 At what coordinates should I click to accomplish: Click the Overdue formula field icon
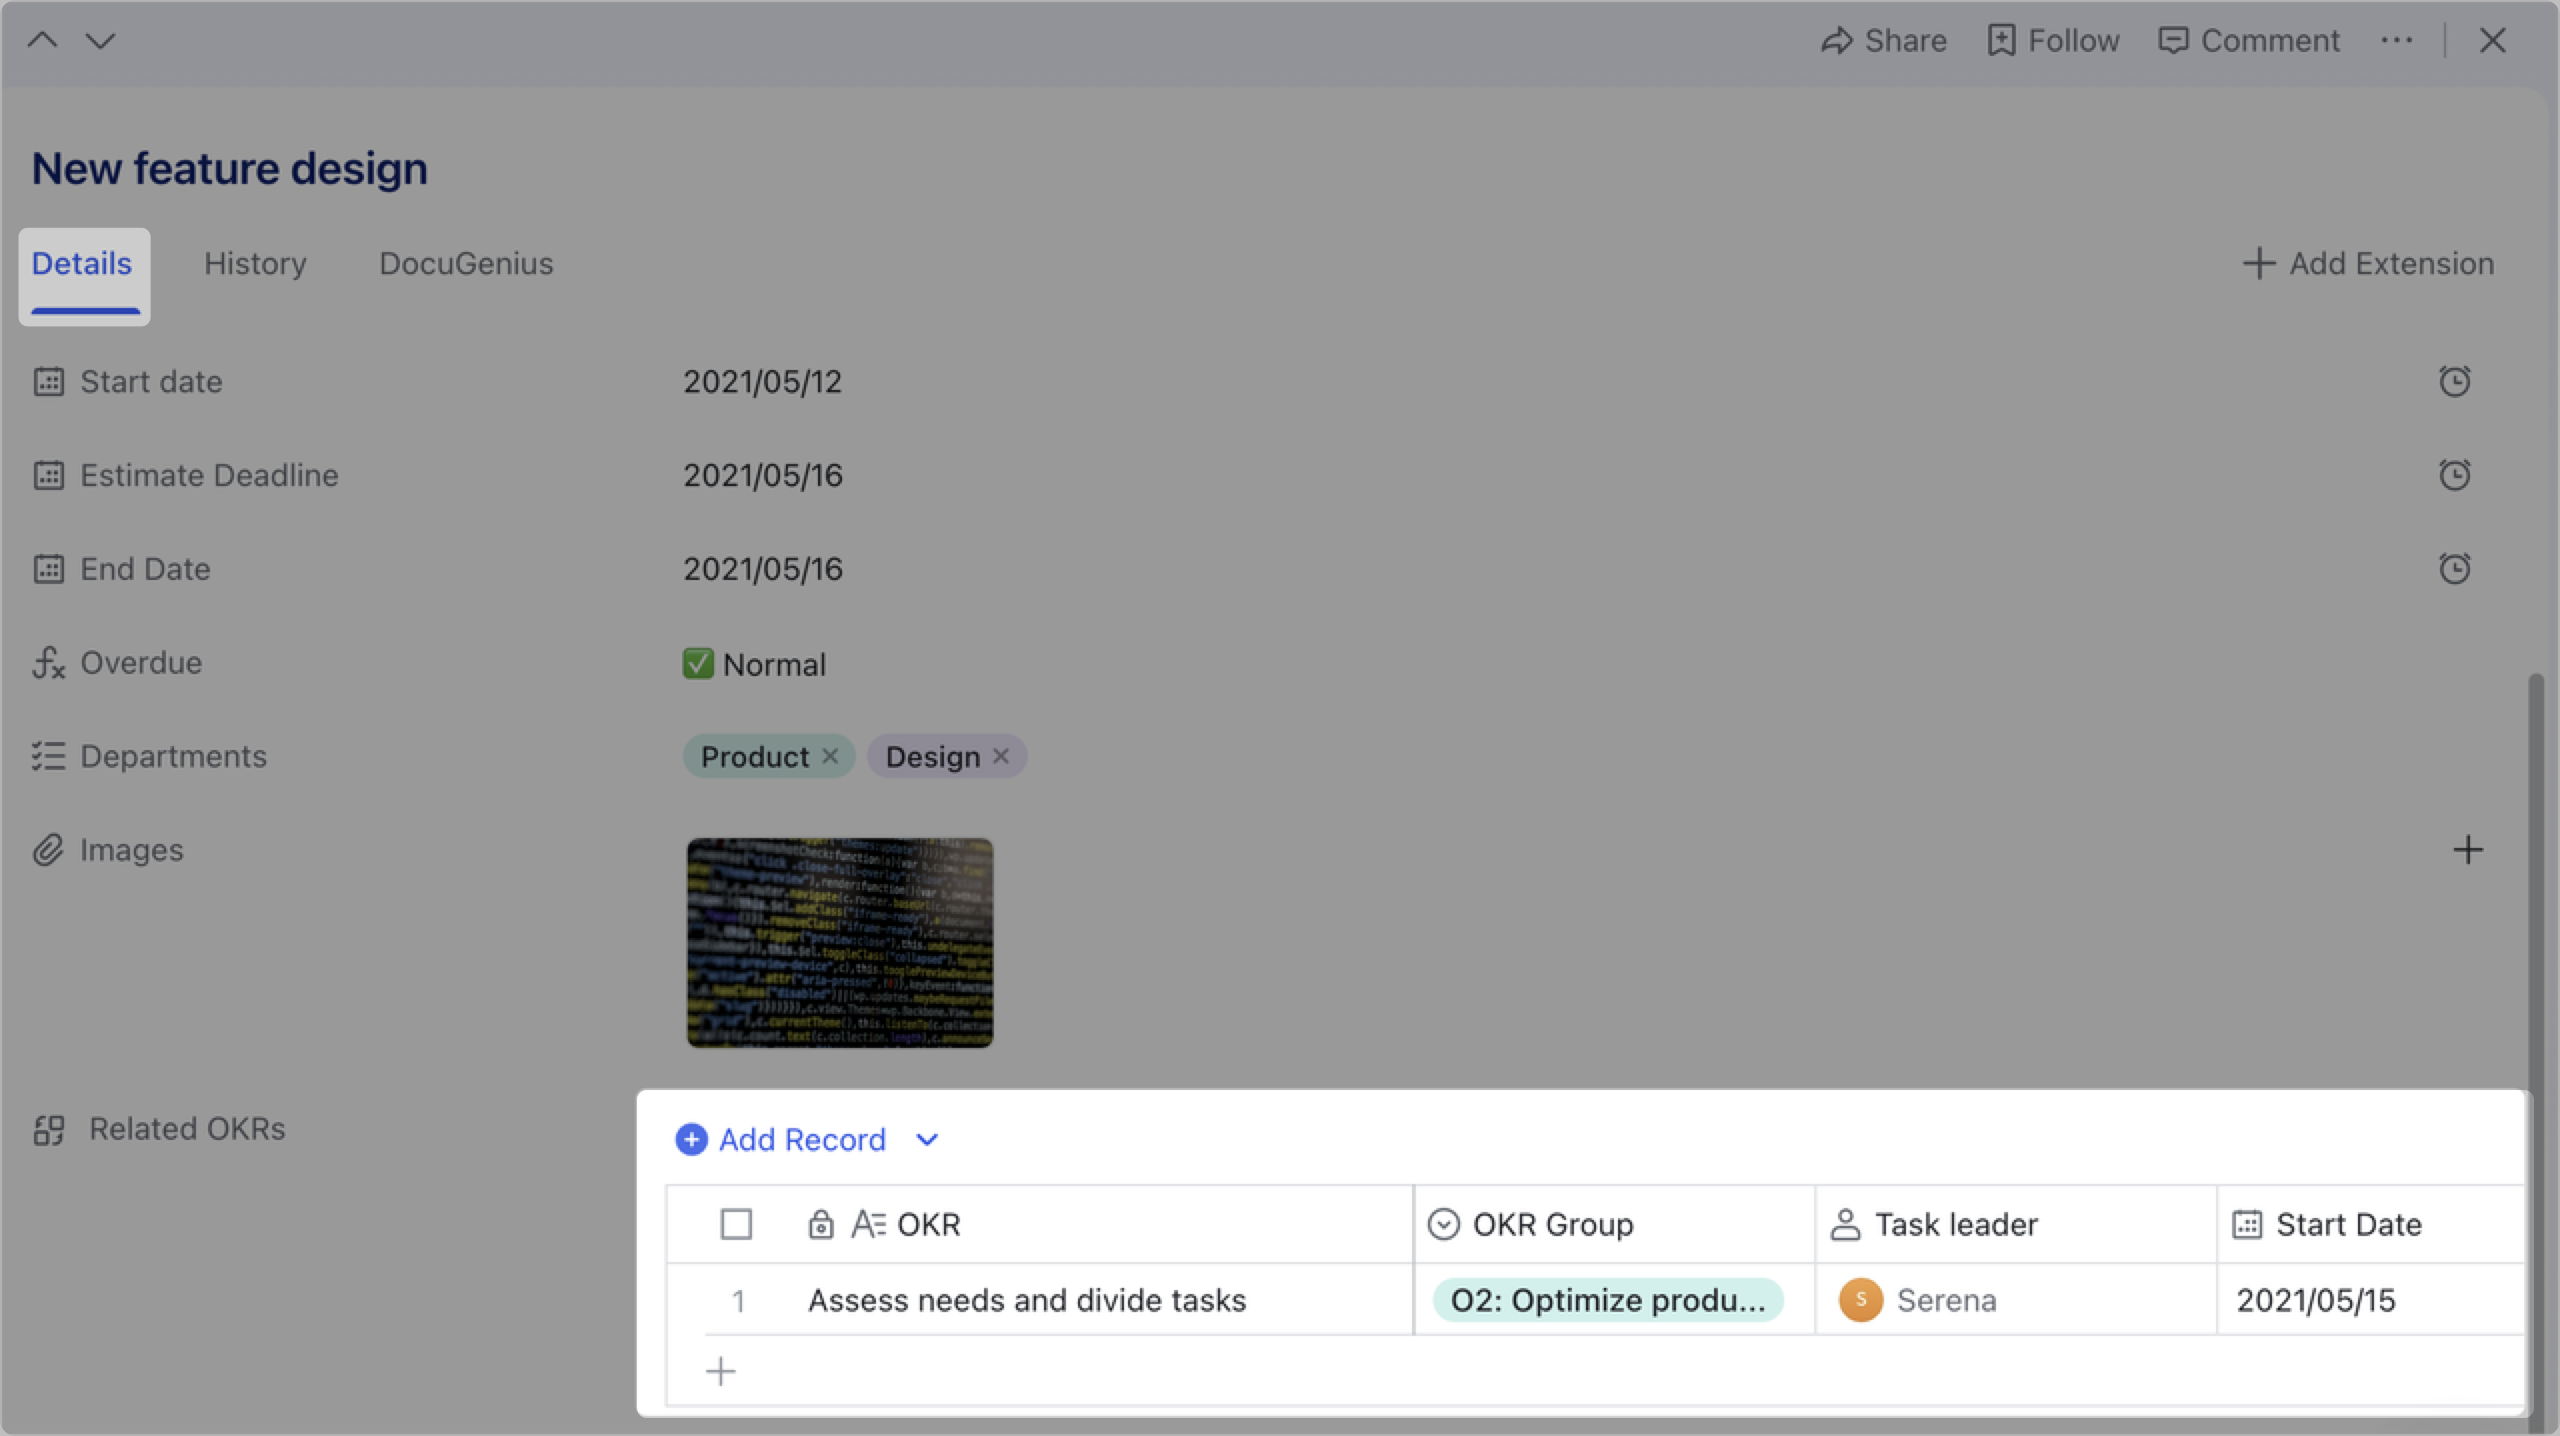pos(48,662)
